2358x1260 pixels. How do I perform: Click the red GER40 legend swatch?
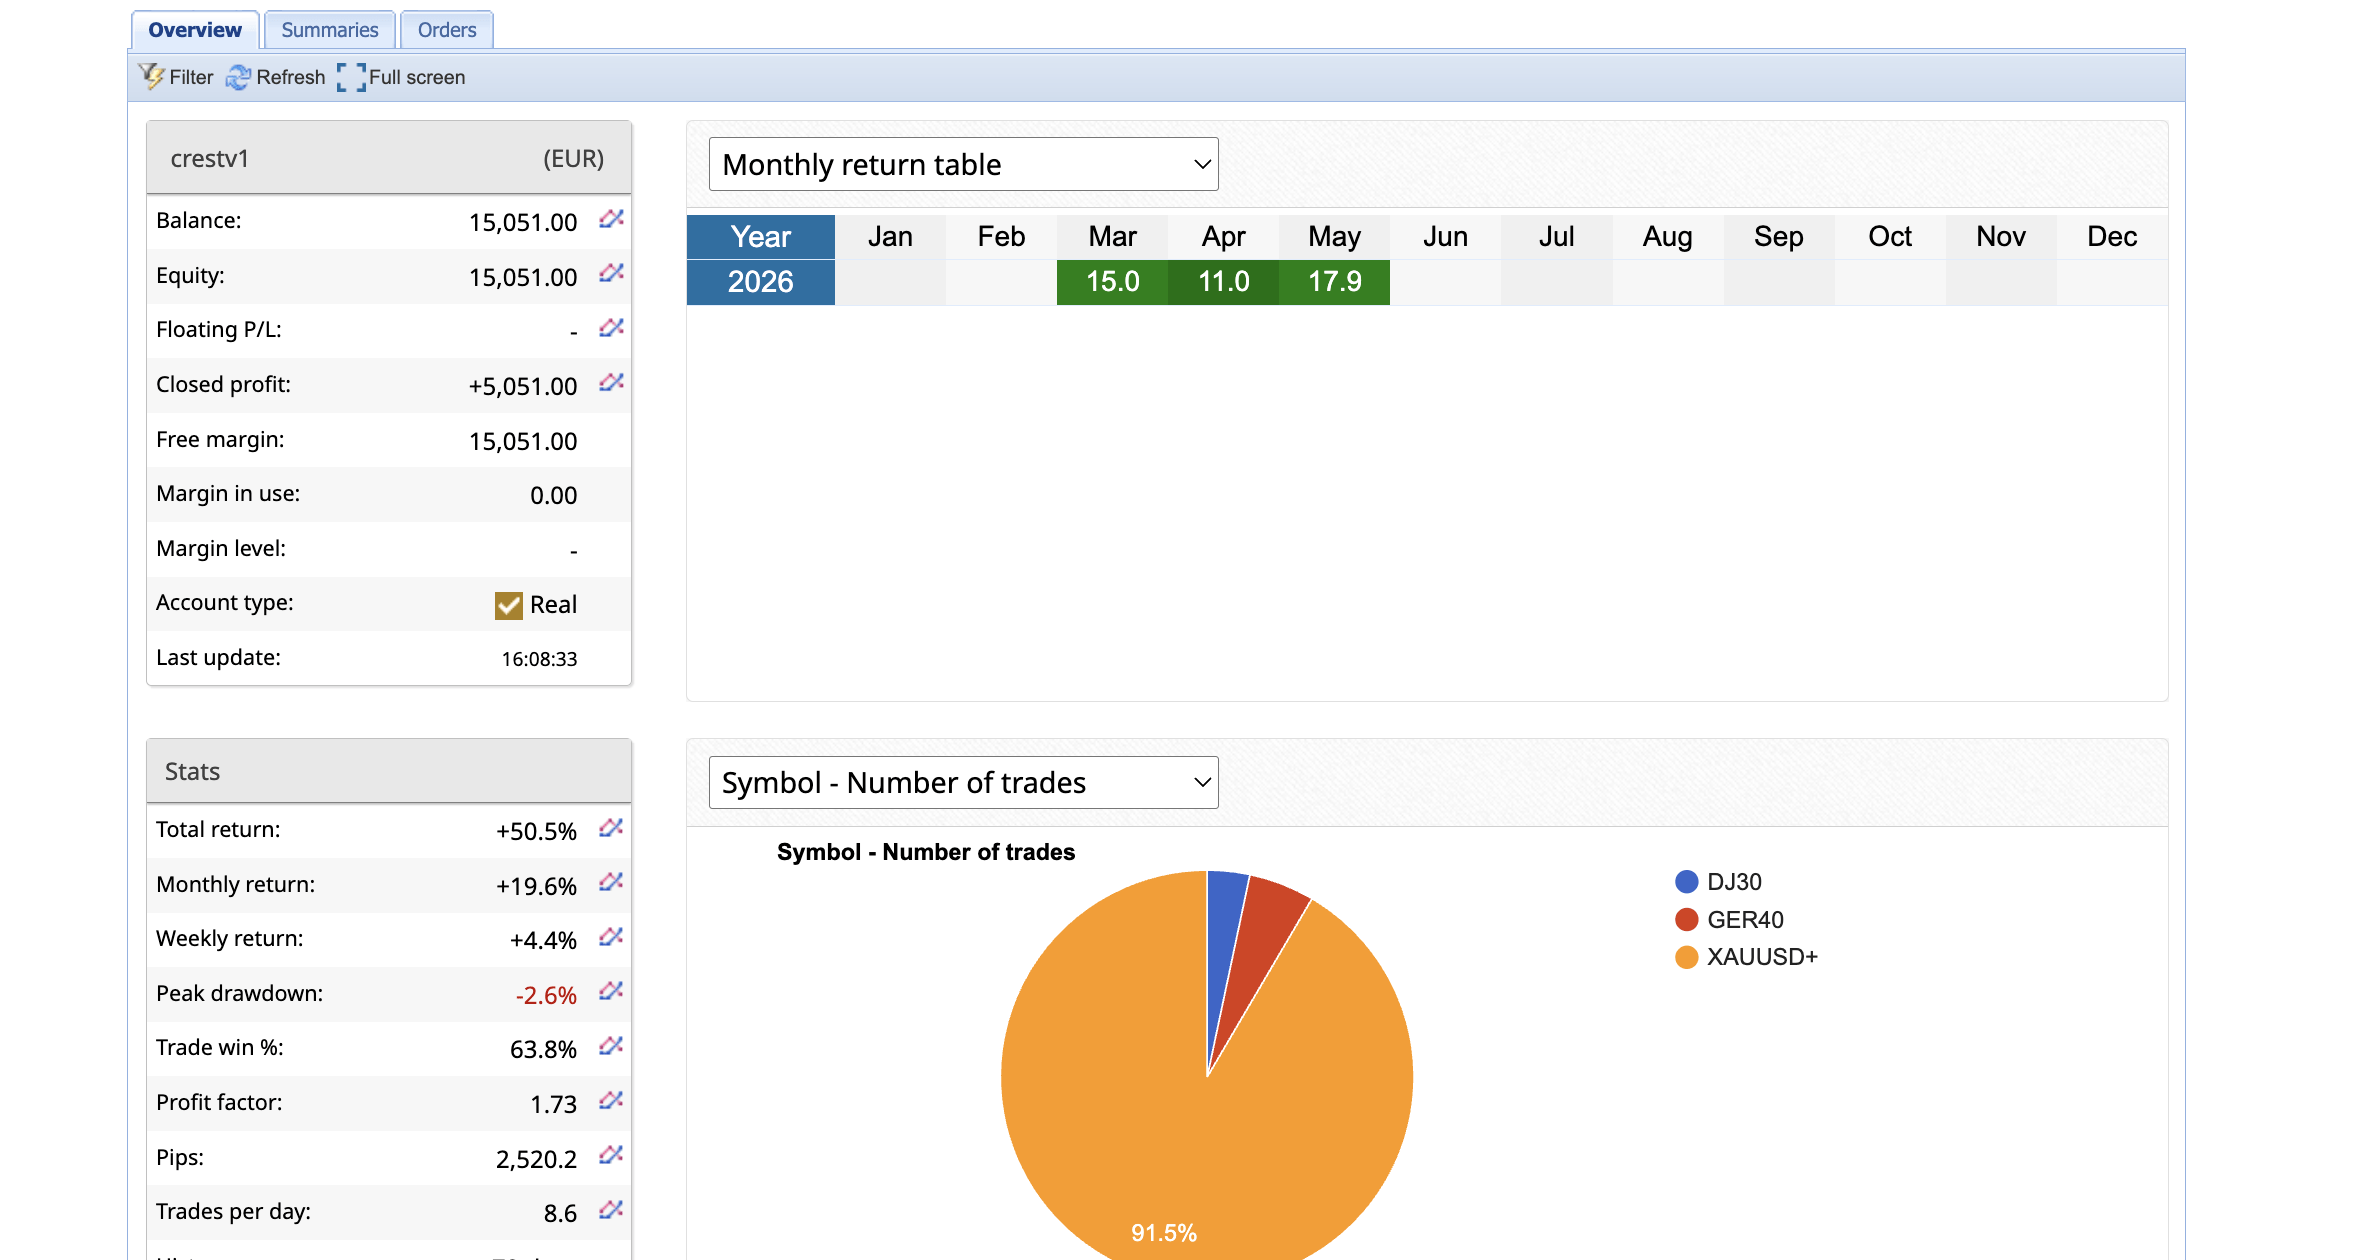pos(1687,919)
